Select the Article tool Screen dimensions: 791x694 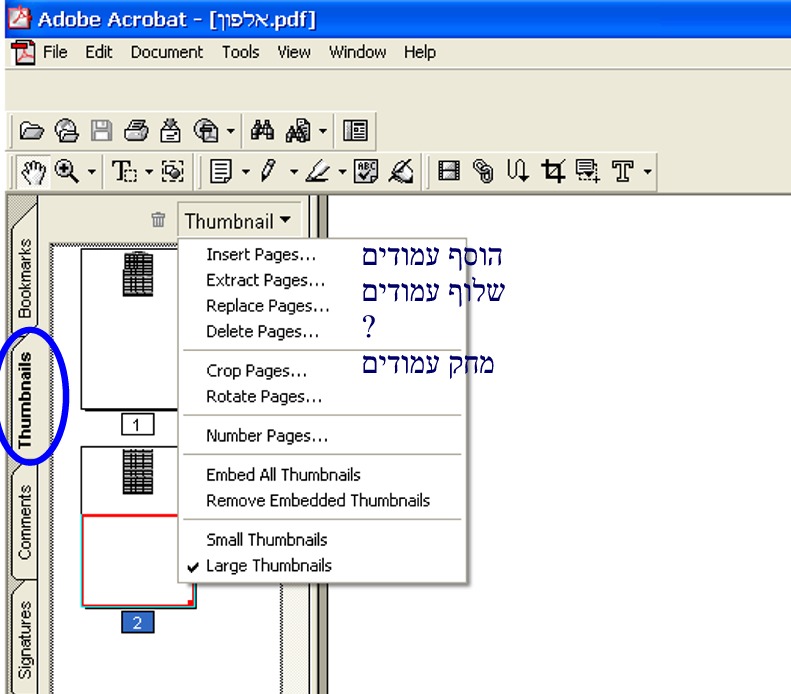click(518, 170)
